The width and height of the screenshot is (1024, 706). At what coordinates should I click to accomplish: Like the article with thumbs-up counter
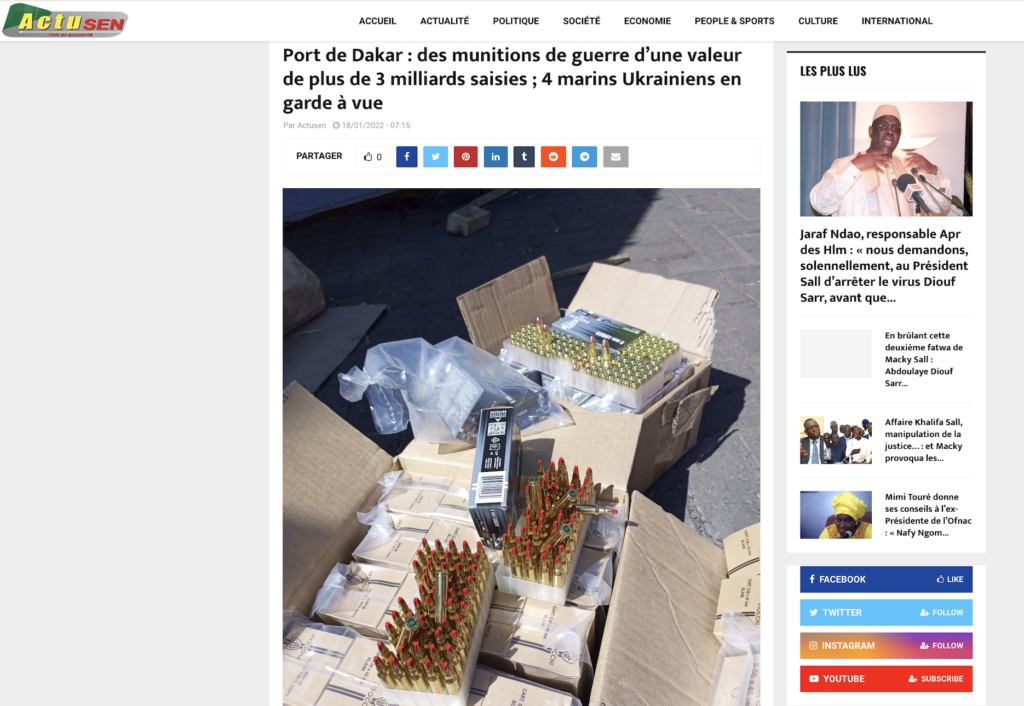(373, 157)
